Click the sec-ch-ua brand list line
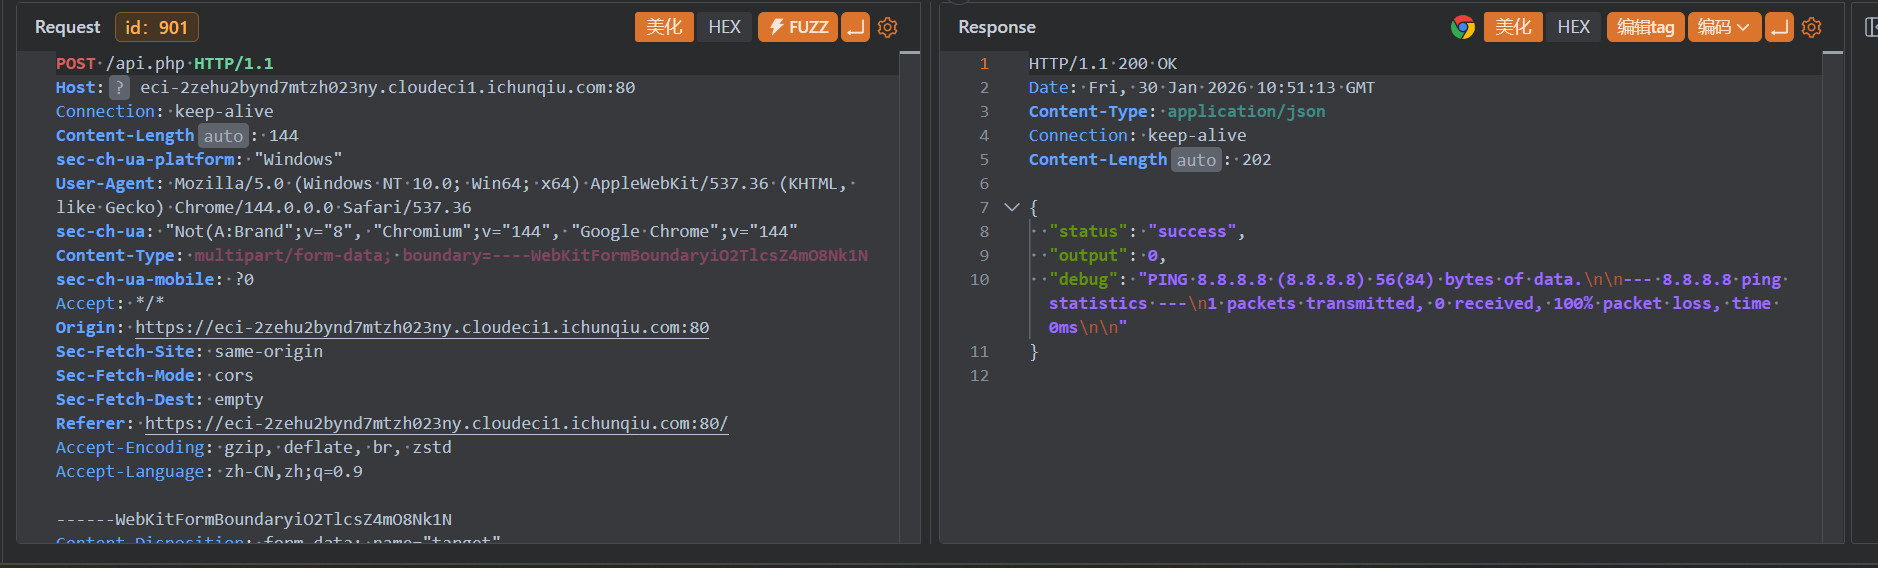Screen dimensions: 1878x568 (427, 232)
